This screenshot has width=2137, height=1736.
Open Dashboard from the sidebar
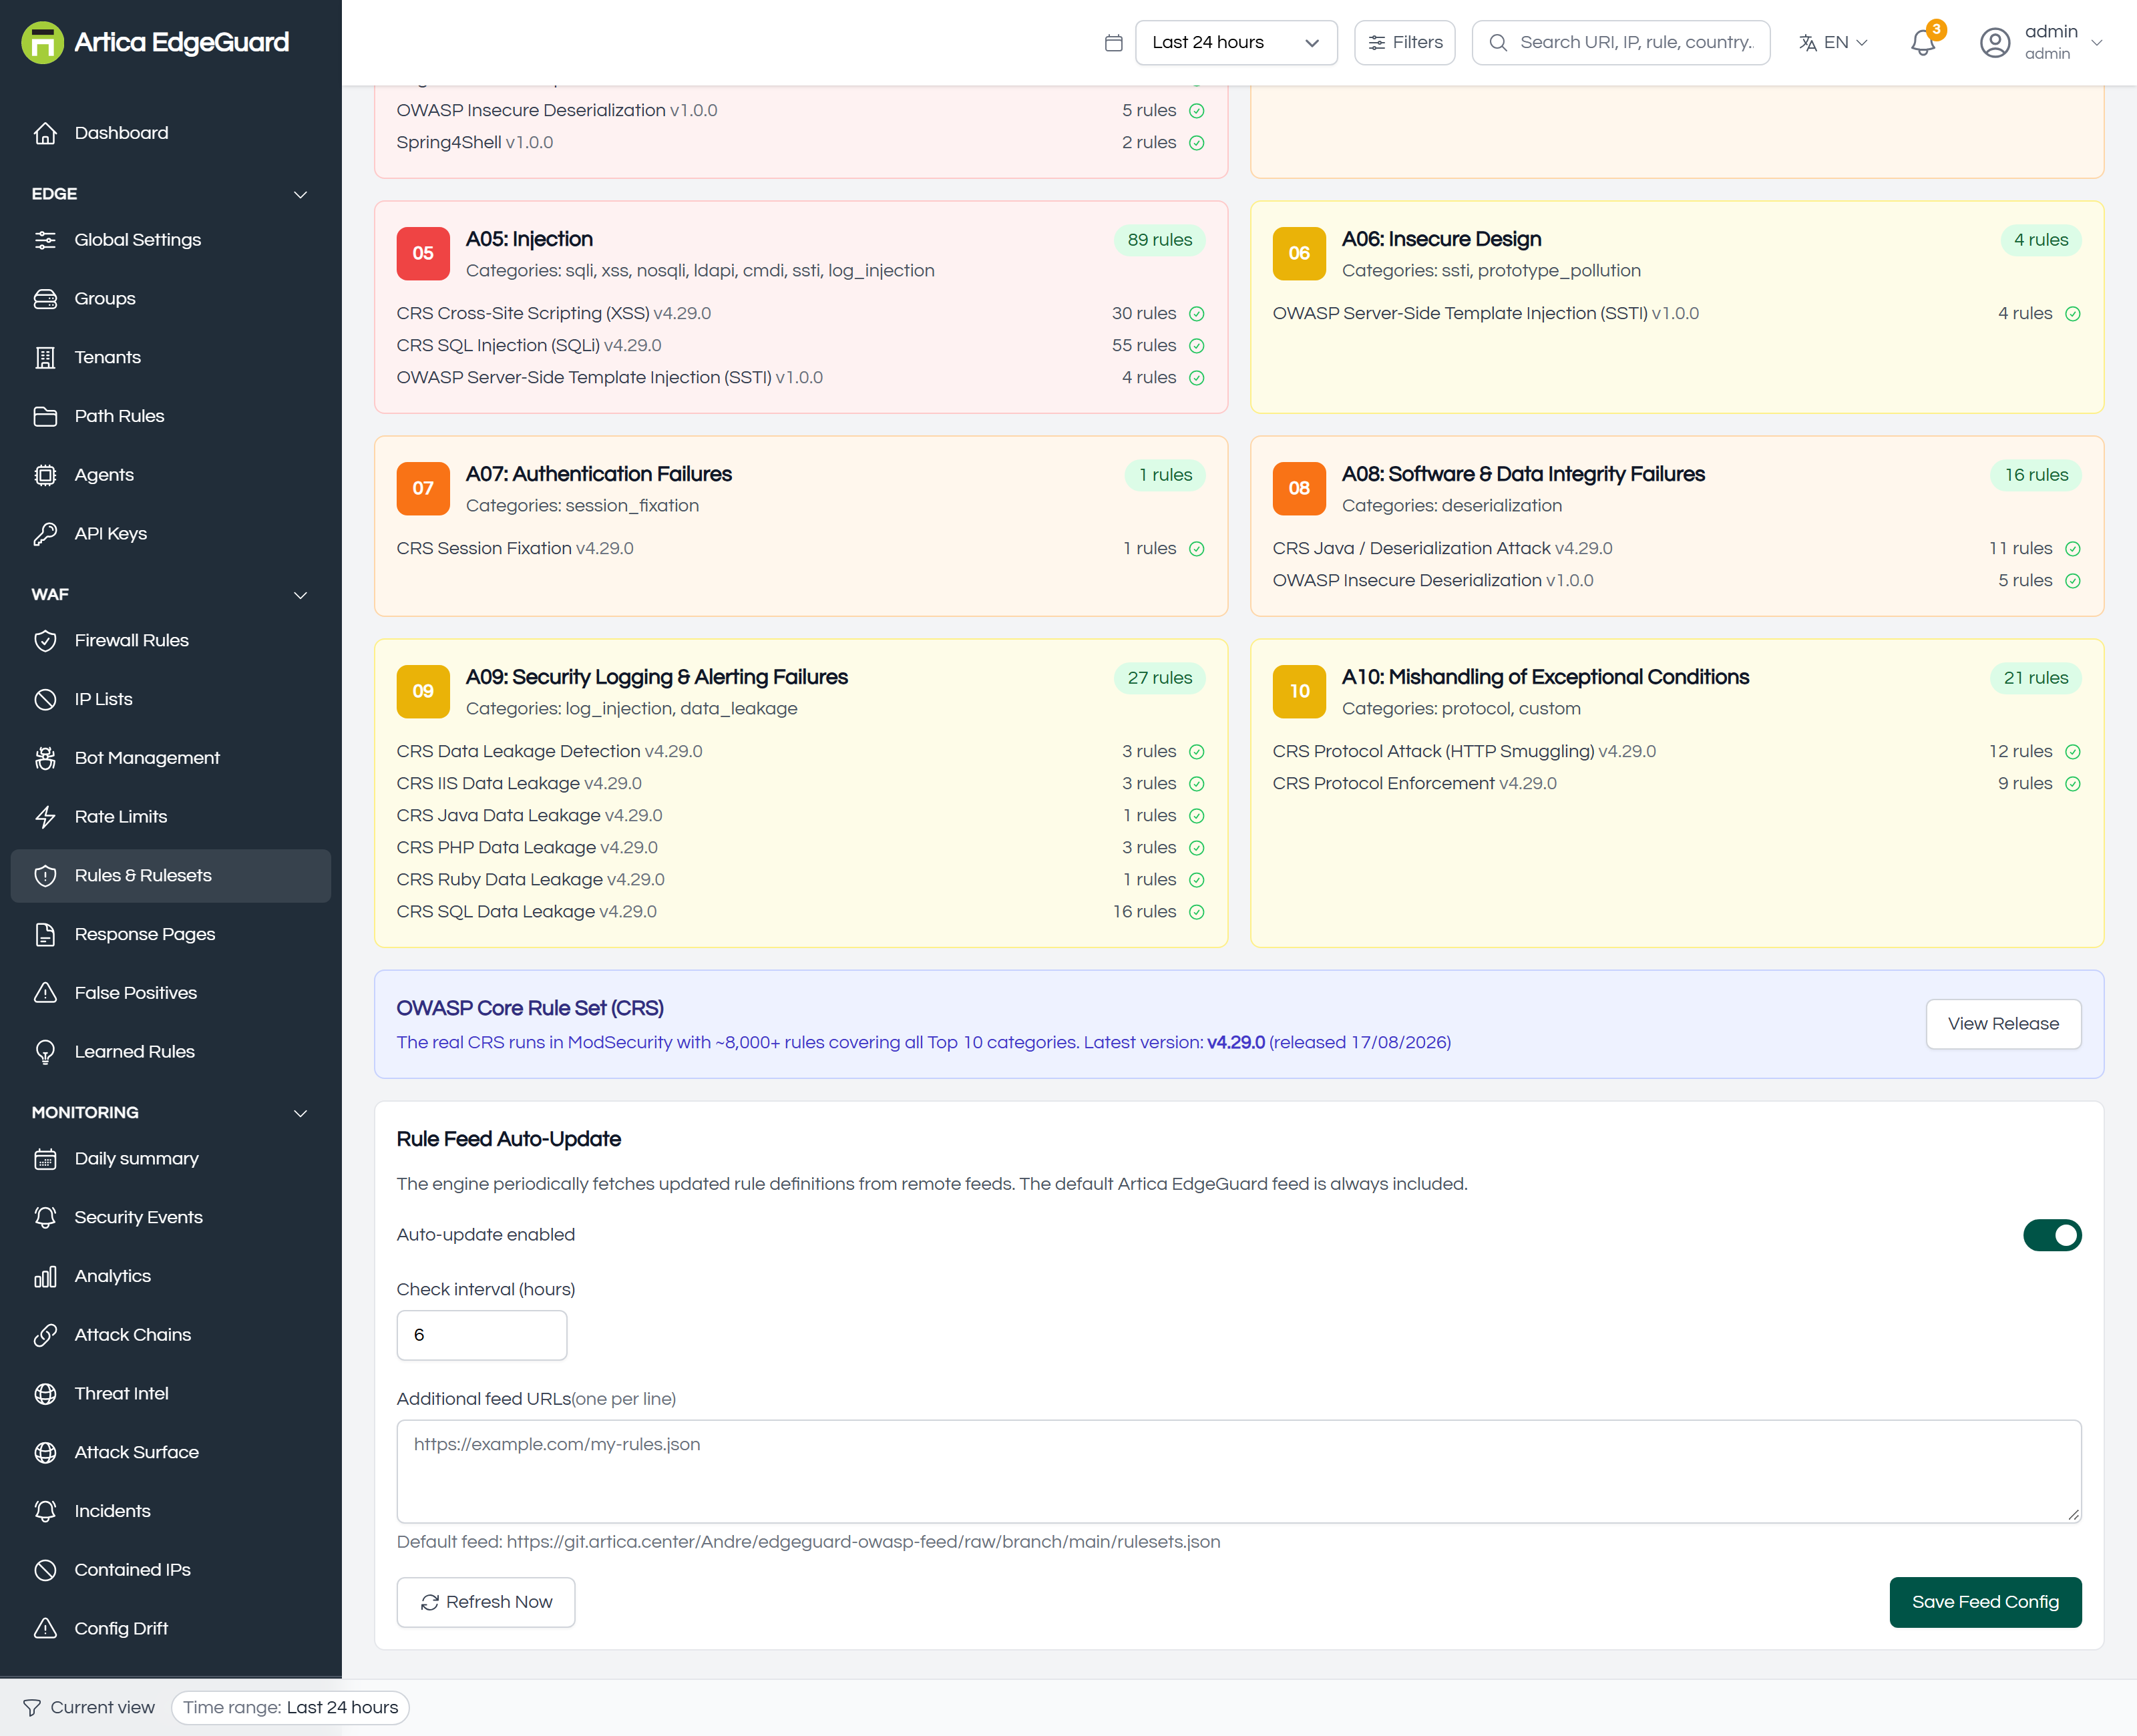[x=170, y=133]
